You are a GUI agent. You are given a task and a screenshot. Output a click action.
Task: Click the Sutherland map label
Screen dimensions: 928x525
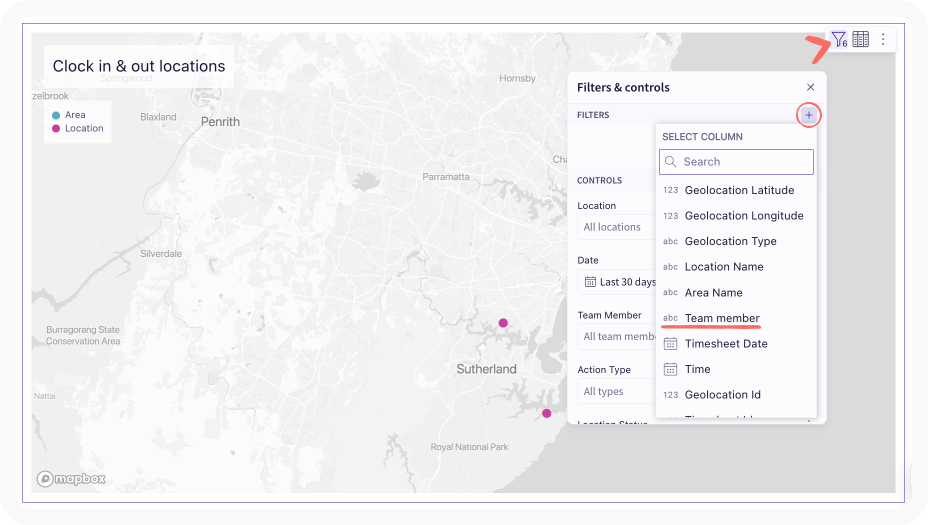pyautogui.click(x=486, y=369)
